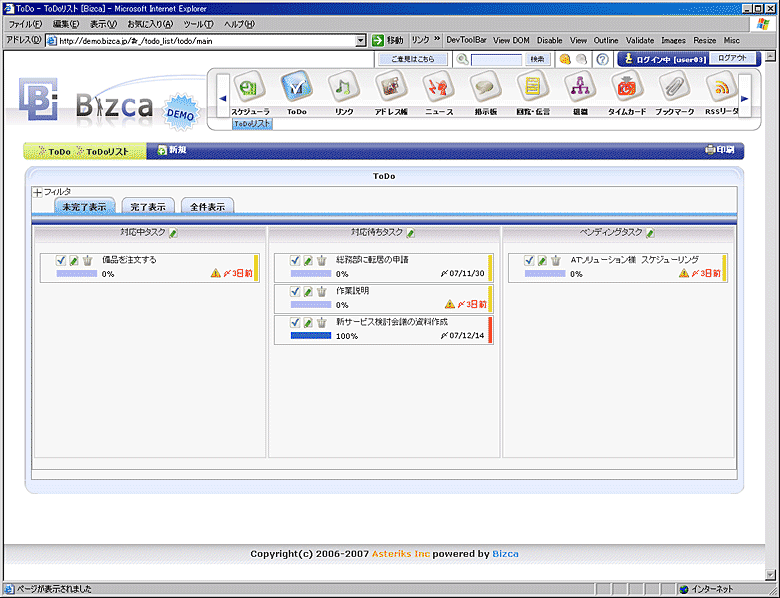
Task: Edit the 総務部に転居の申請 task
Action: (x=308, y=260)
